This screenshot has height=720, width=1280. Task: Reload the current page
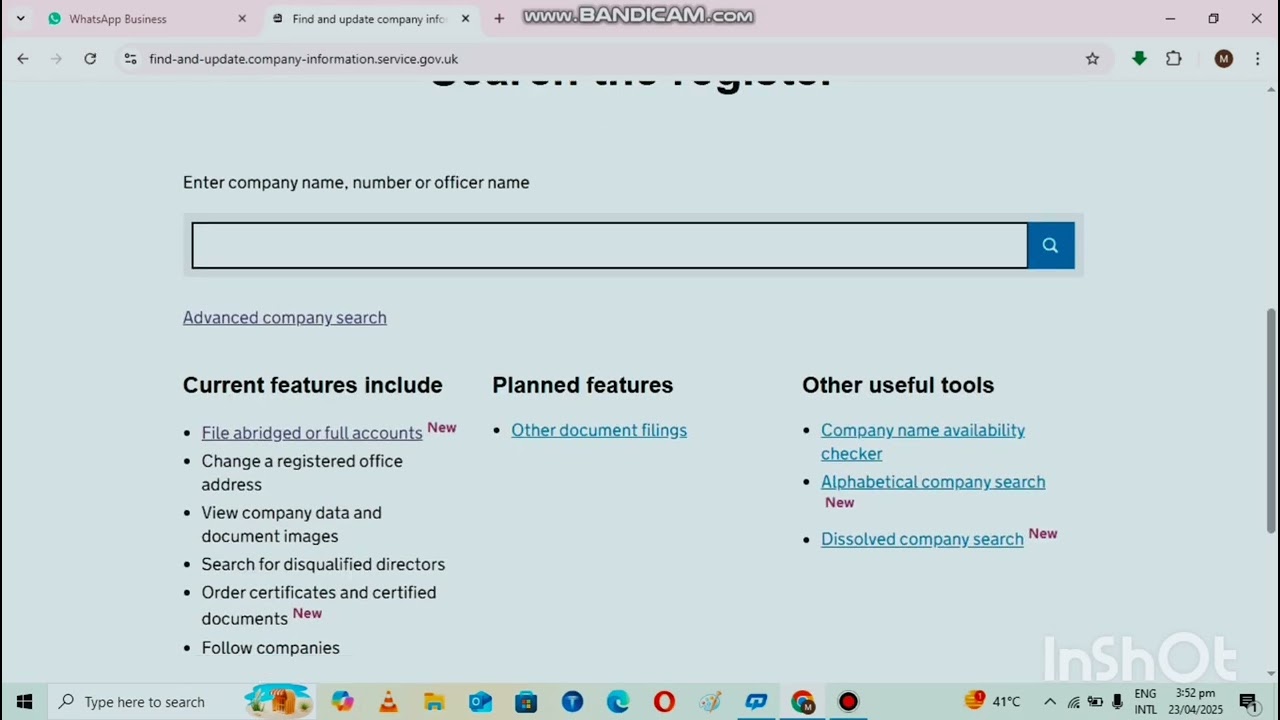pos(90,59)
